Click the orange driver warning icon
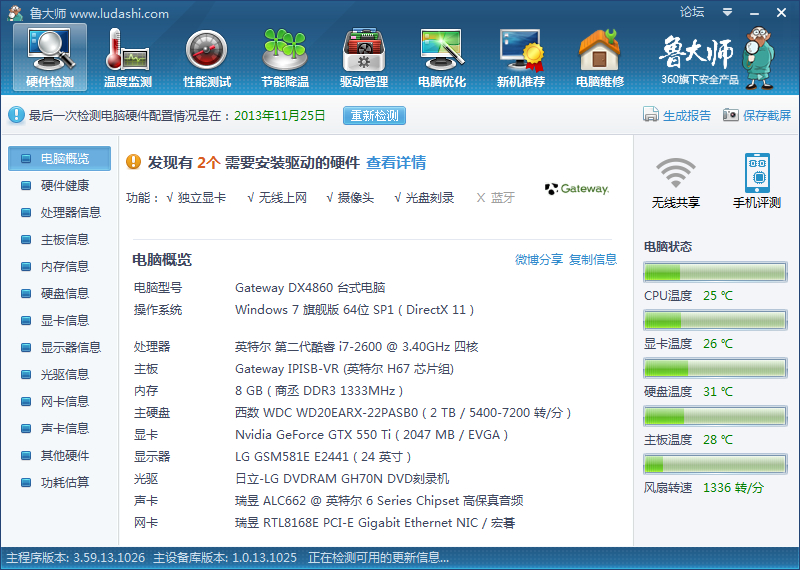The image size is (800, 570). click(x=133, y=162)
